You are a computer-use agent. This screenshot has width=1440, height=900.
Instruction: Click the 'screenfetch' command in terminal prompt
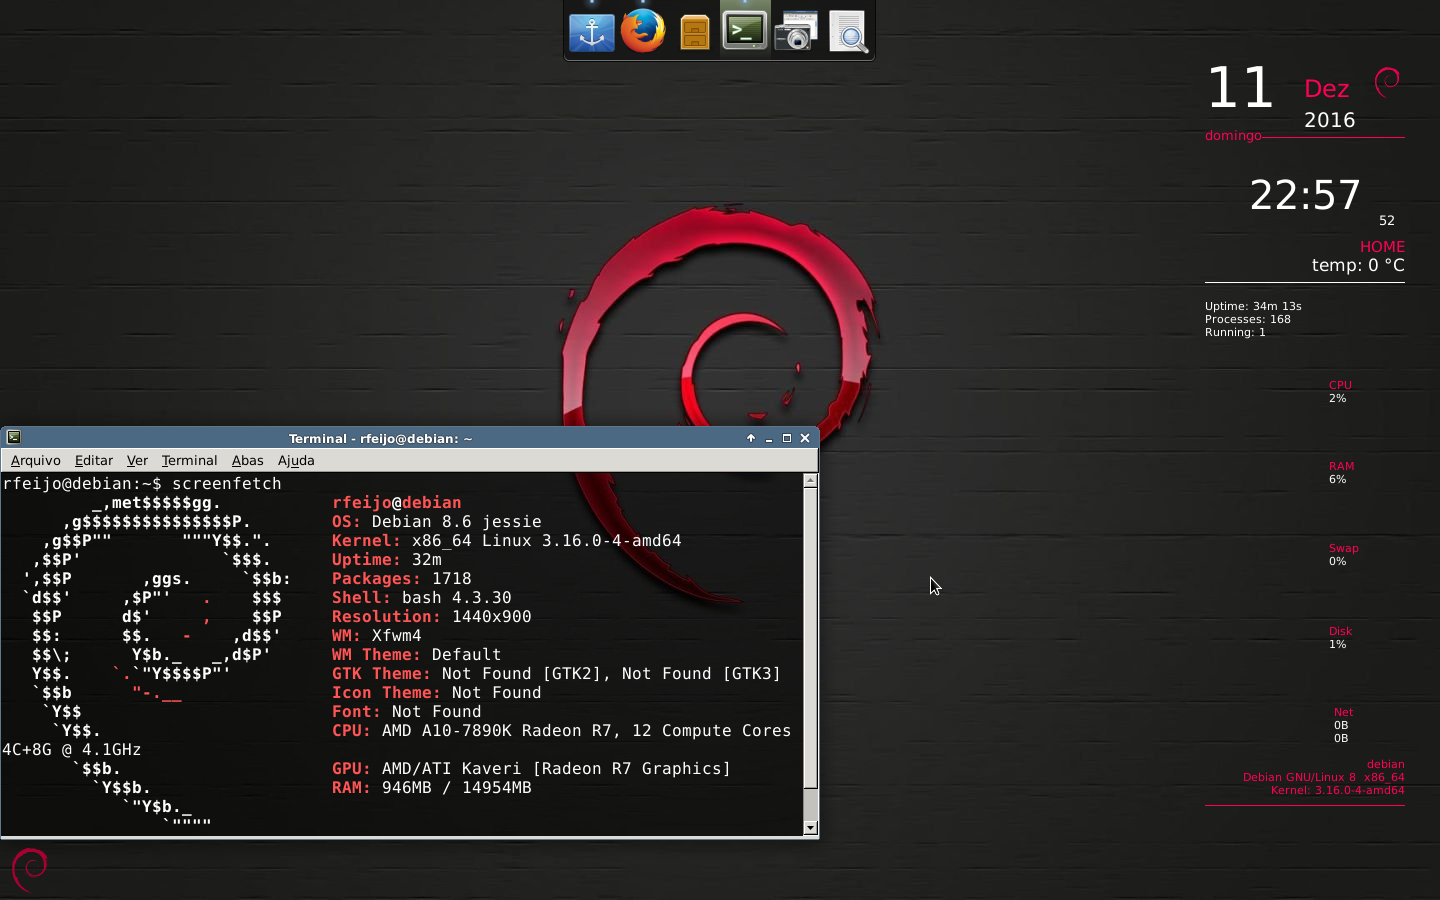(x=226, y=483)
